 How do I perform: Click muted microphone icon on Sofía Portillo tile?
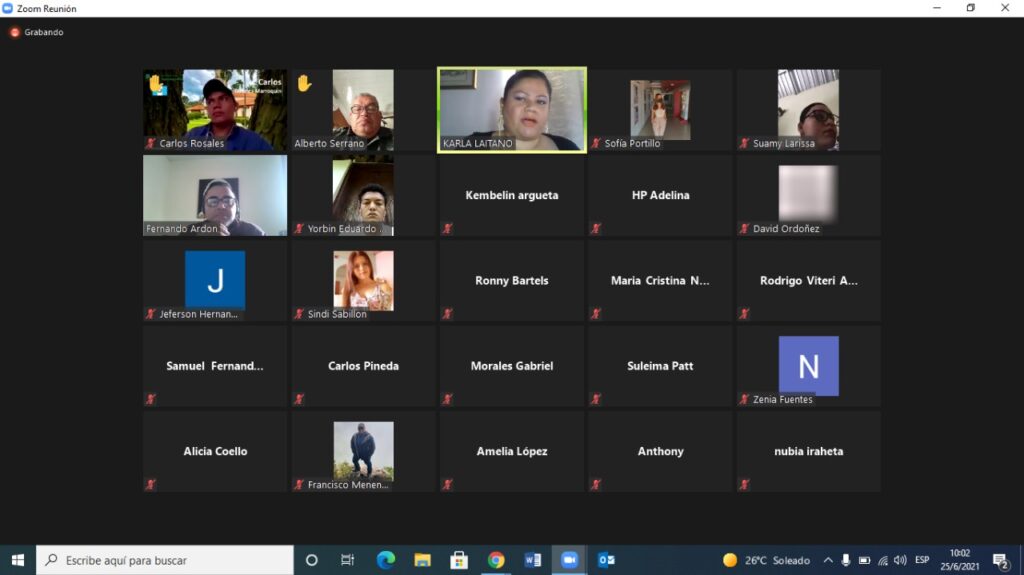[596, 144]
